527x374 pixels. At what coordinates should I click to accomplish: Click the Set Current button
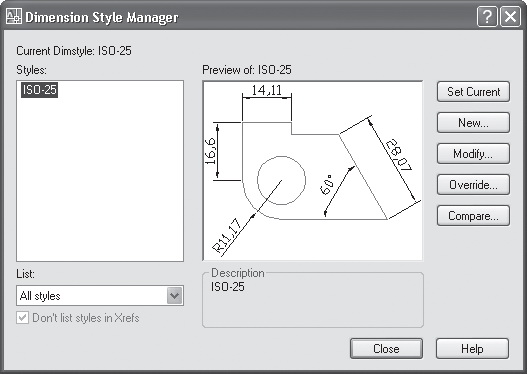tap(473, 91)
